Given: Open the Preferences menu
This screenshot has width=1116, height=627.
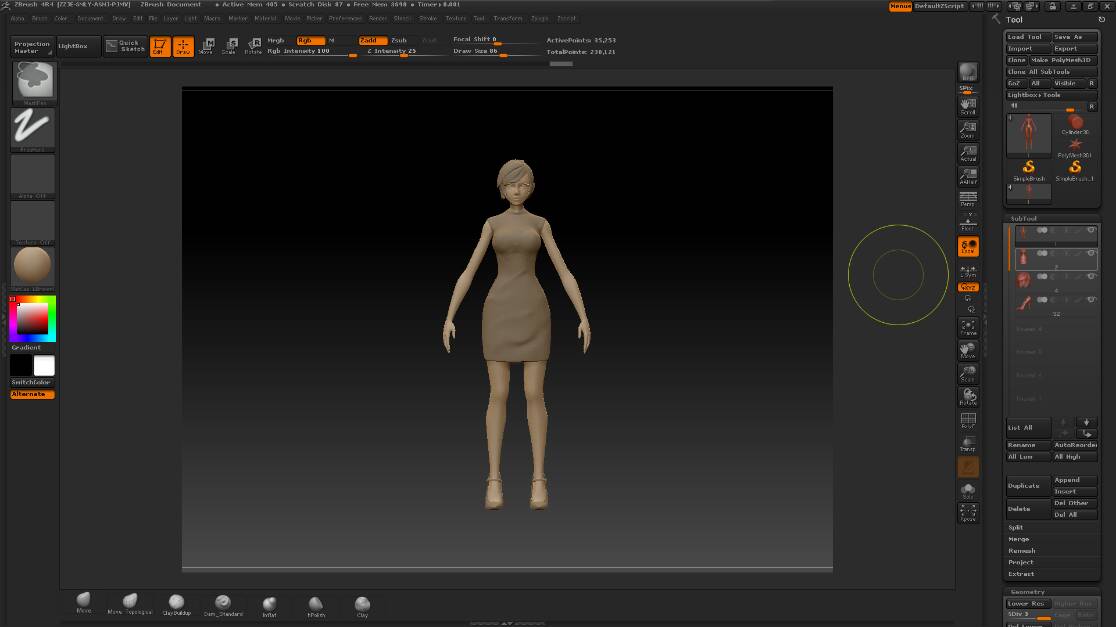Looking at the screenshot, I should pyautogui.click(x=346, y=18).
